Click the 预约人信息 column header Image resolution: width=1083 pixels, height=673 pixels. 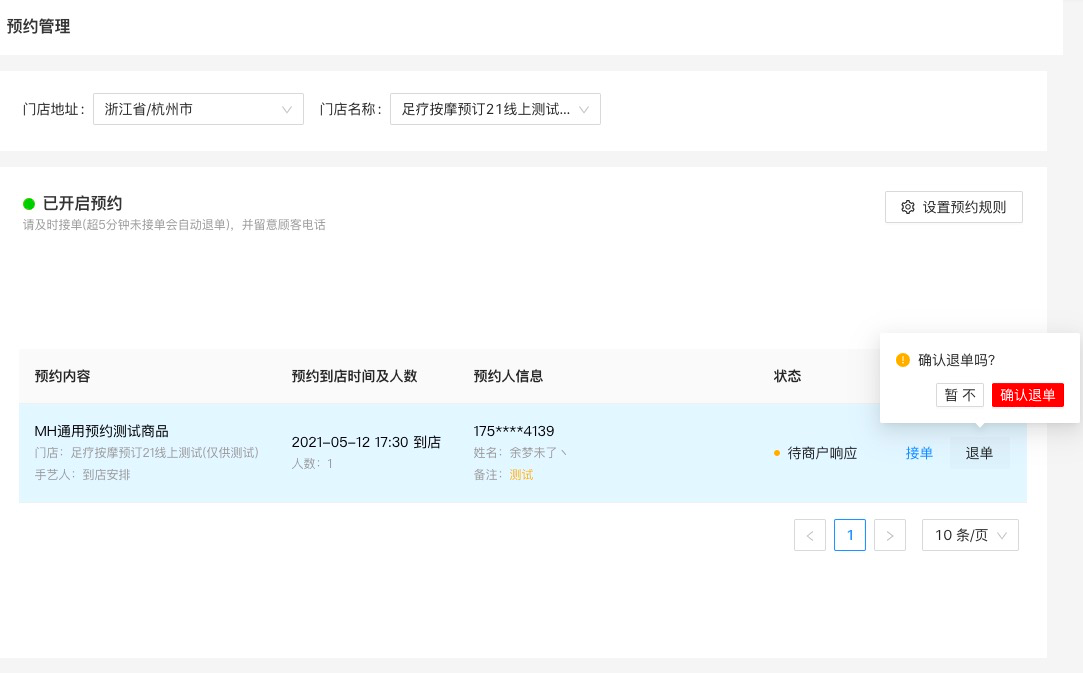(508, 376)
